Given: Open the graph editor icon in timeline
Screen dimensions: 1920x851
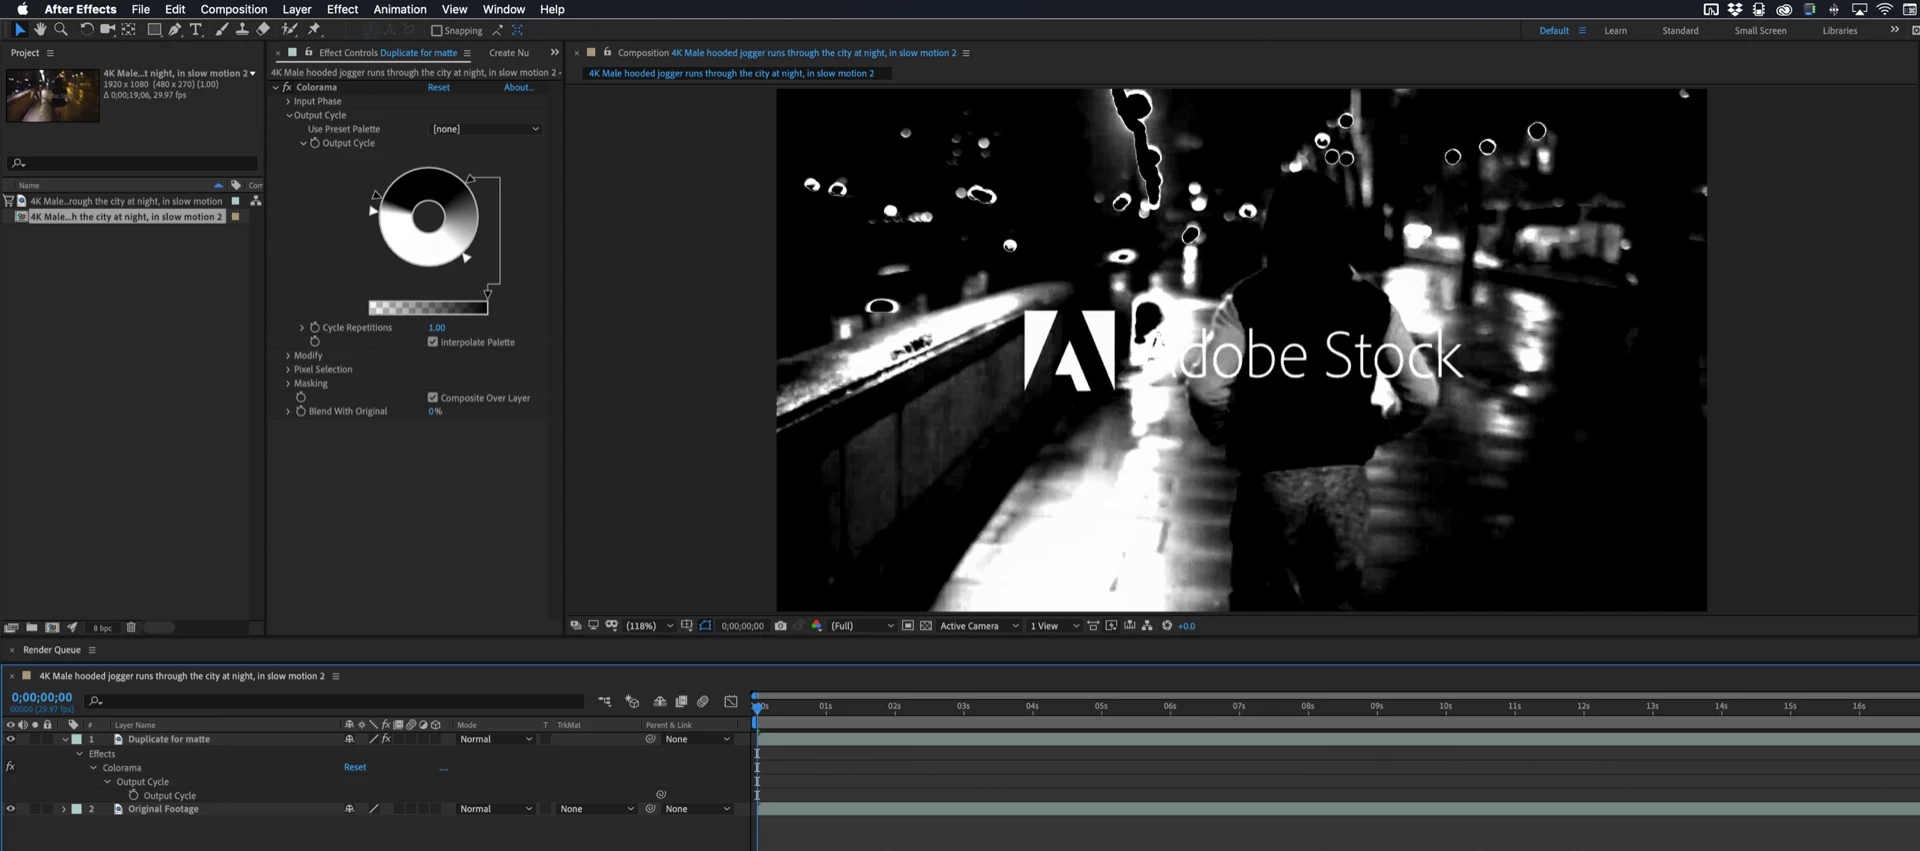Looking at the screenshot, I should [731, 702].
